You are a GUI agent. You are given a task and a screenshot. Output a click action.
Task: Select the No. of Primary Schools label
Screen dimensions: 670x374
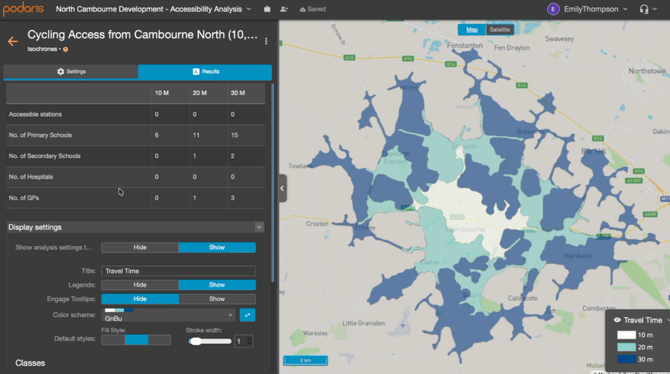40,135
